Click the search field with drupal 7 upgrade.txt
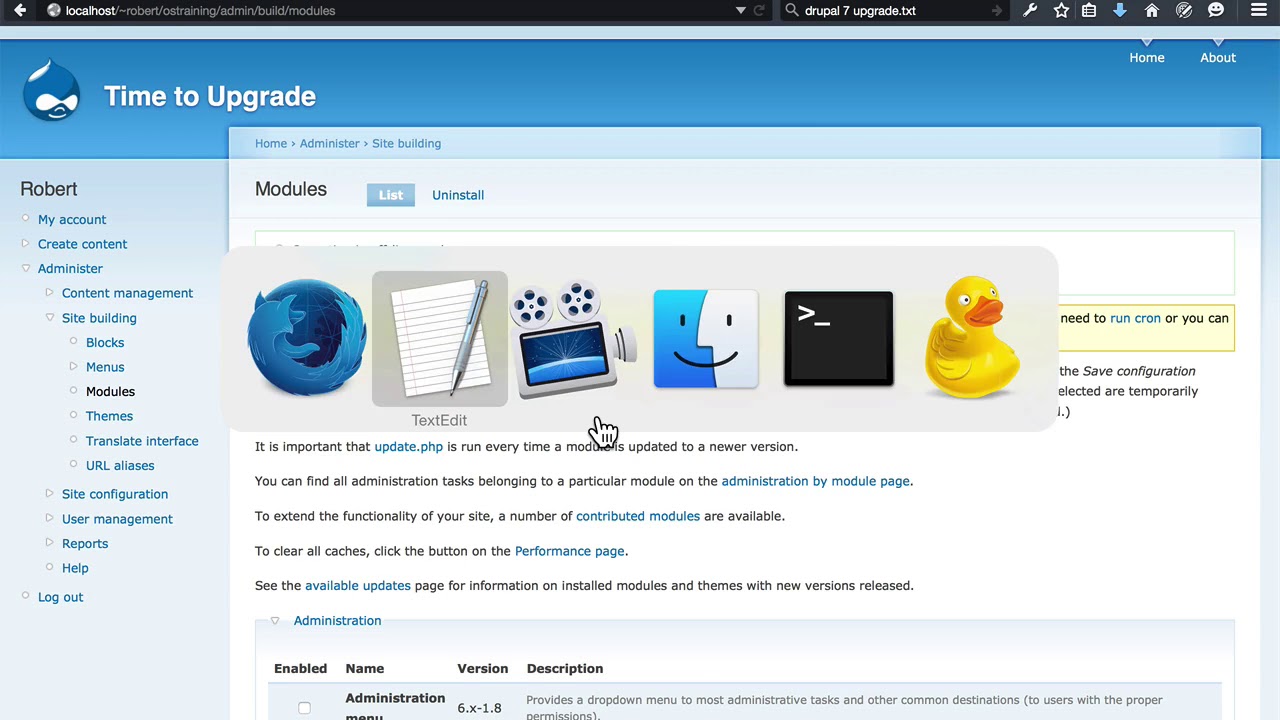This screenshot has width=1280, height=720. click(892, 10)
